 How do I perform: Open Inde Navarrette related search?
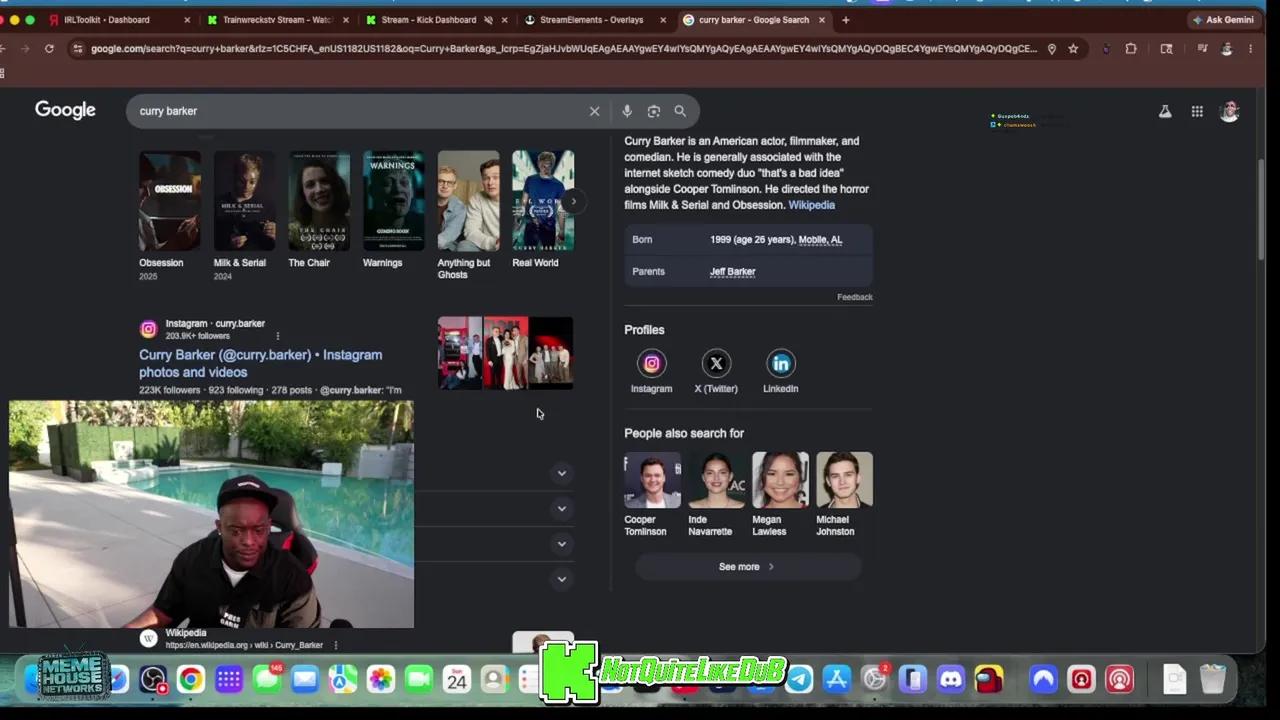[716, 495]
